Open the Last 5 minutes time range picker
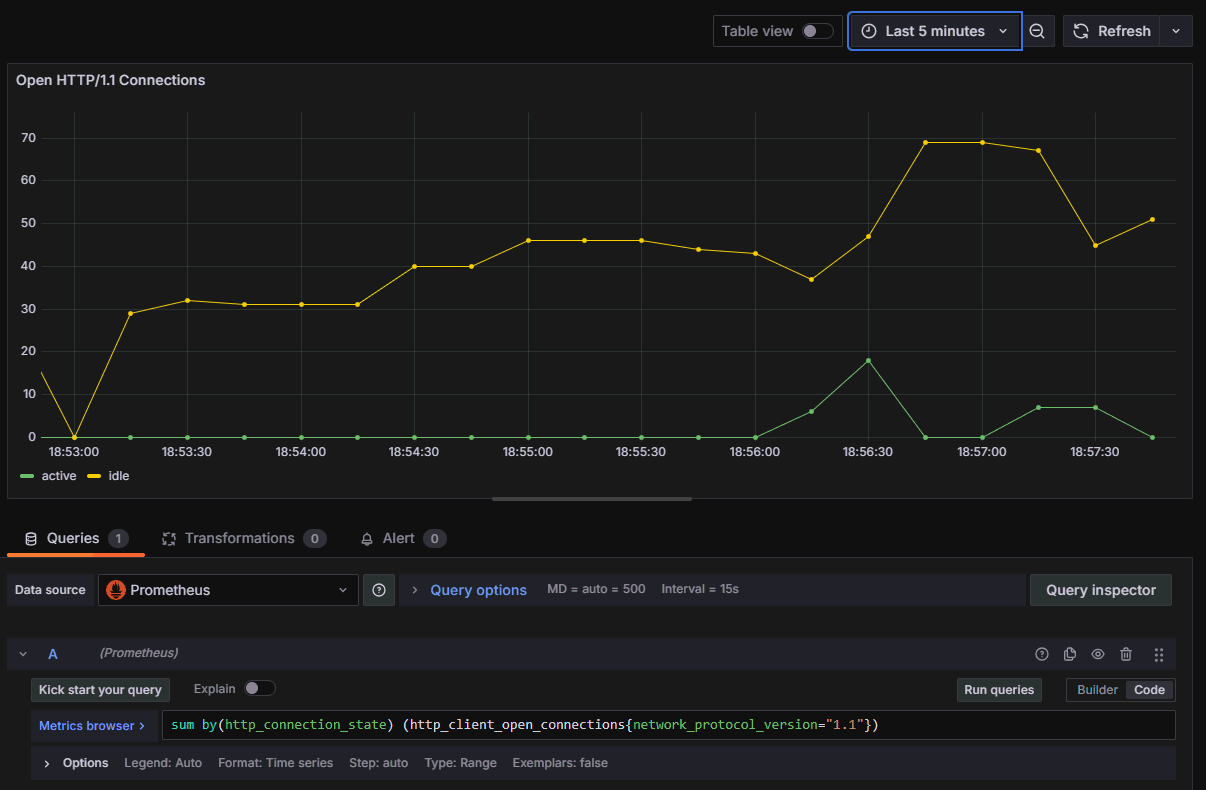This screenshot has width=1206, height=790. [934, 31]
